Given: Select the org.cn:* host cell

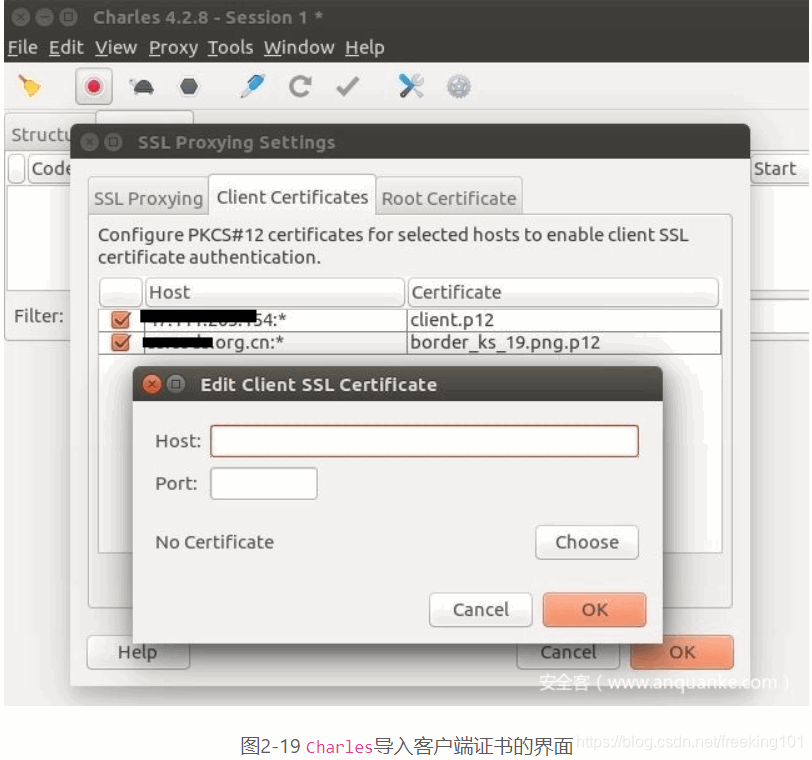Looking at the screenshot, I should [275, 342].
